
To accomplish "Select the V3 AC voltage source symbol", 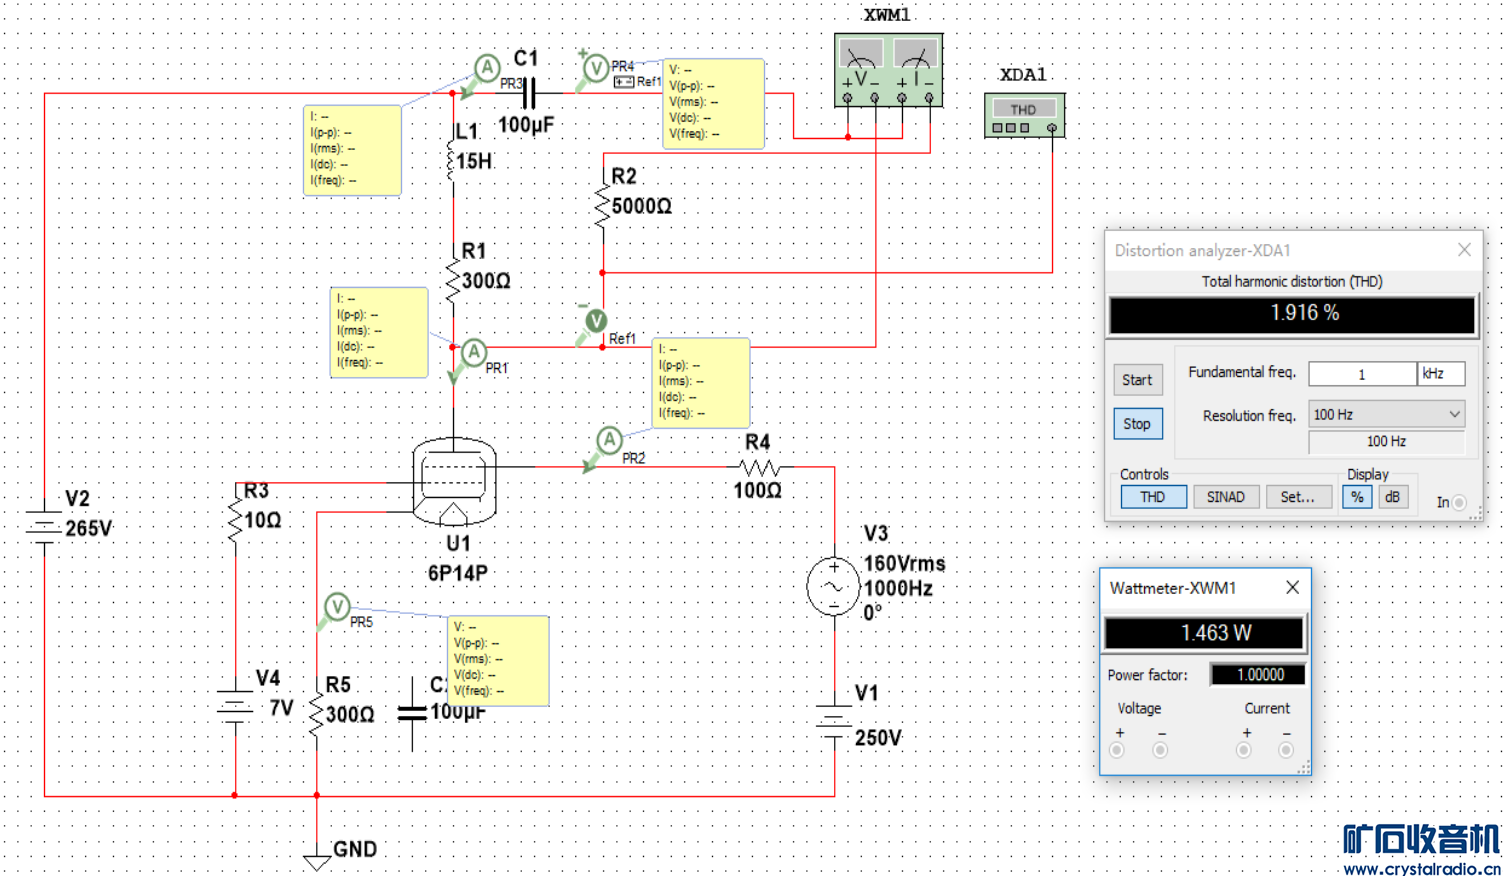I will click(833, 587).
